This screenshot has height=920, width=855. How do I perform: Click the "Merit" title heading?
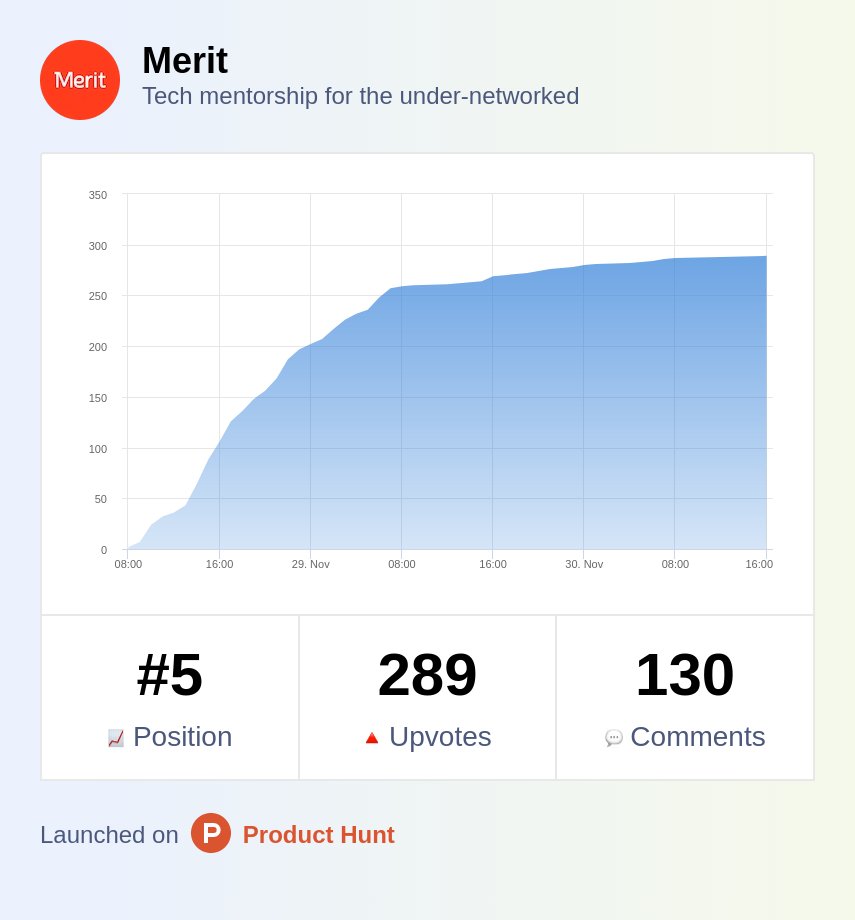[x=186, y=61]
